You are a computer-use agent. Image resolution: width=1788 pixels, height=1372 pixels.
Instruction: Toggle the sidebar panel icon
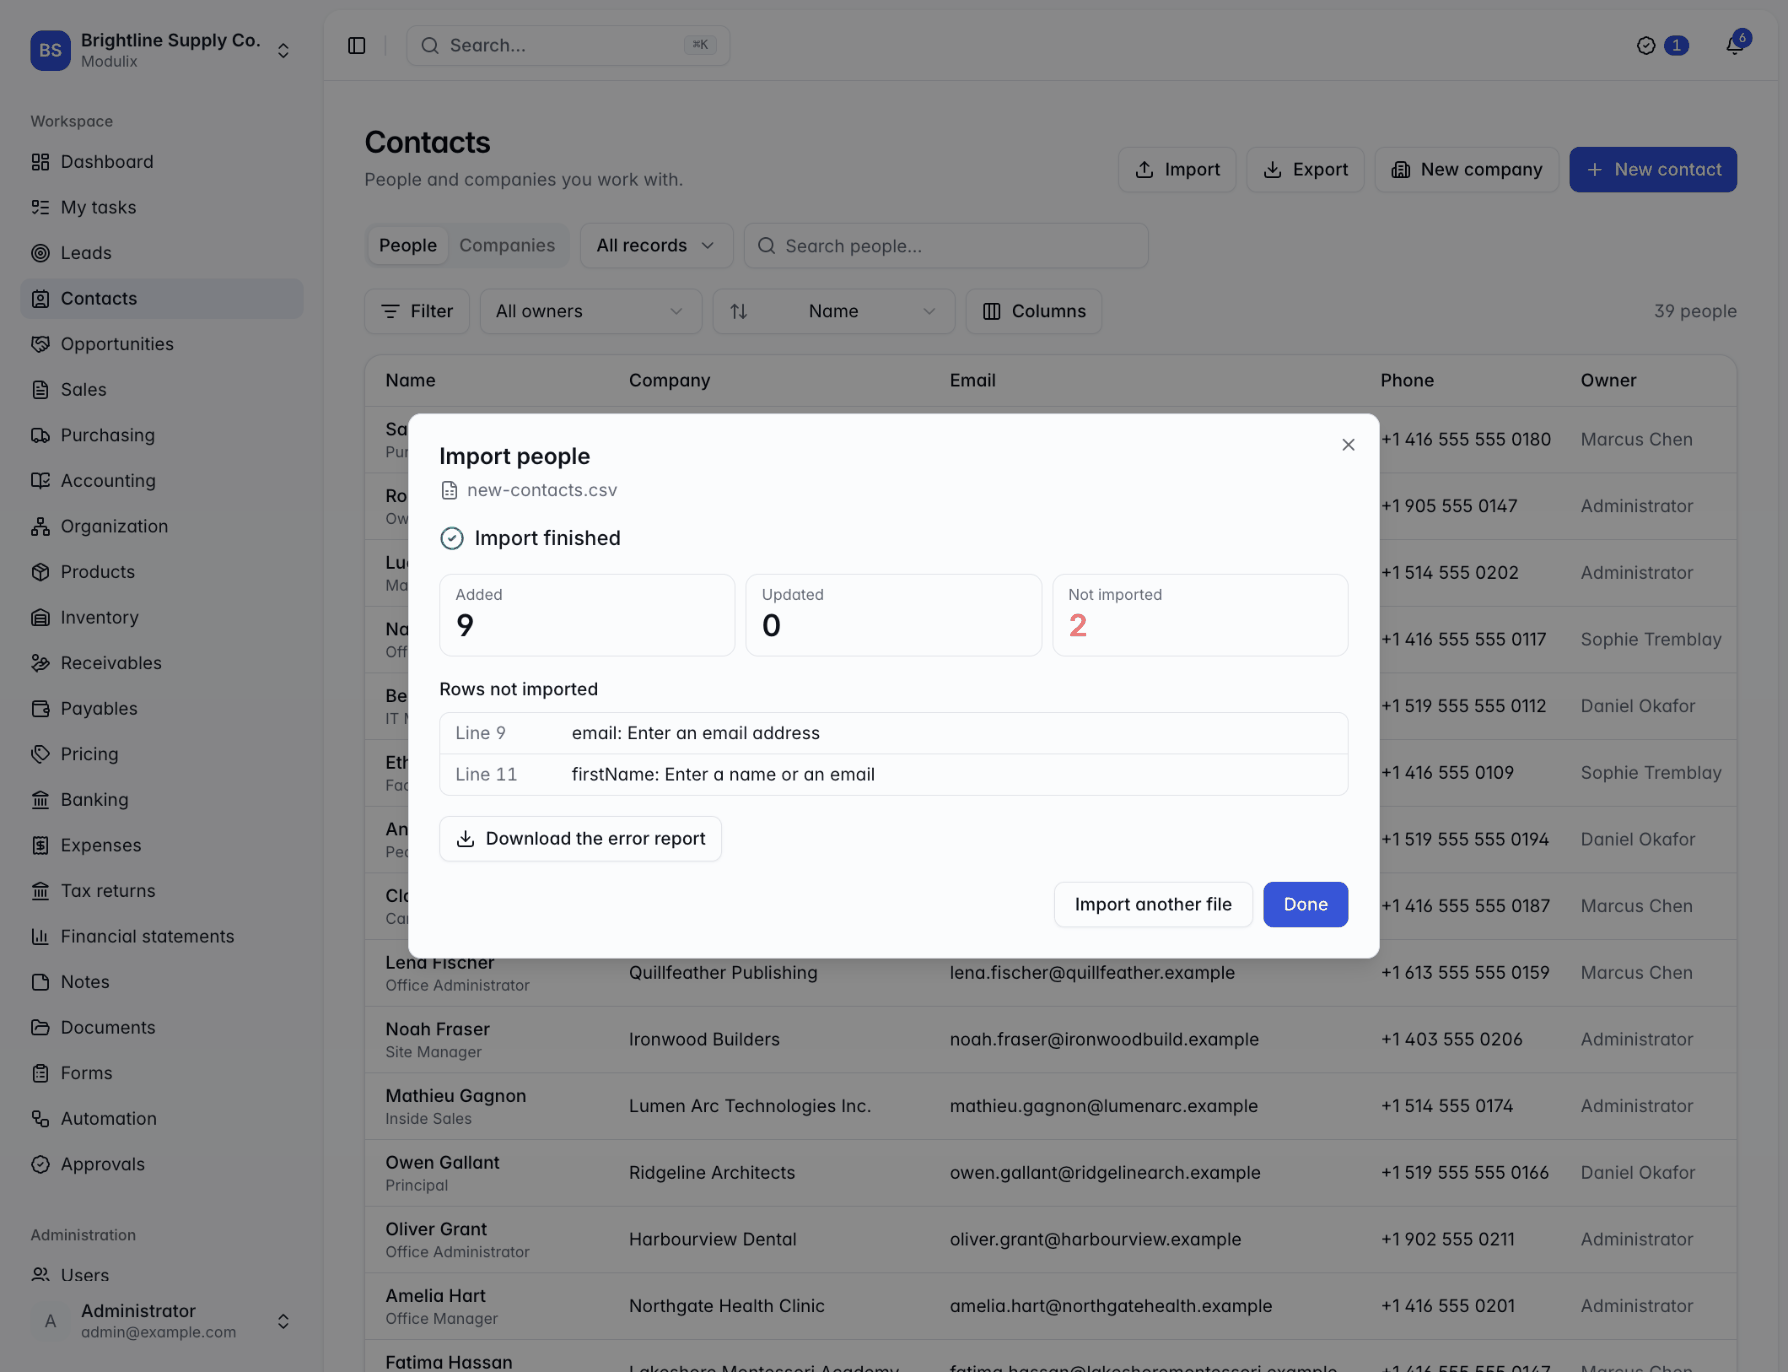pyautogui.click(x=357, y=46)
